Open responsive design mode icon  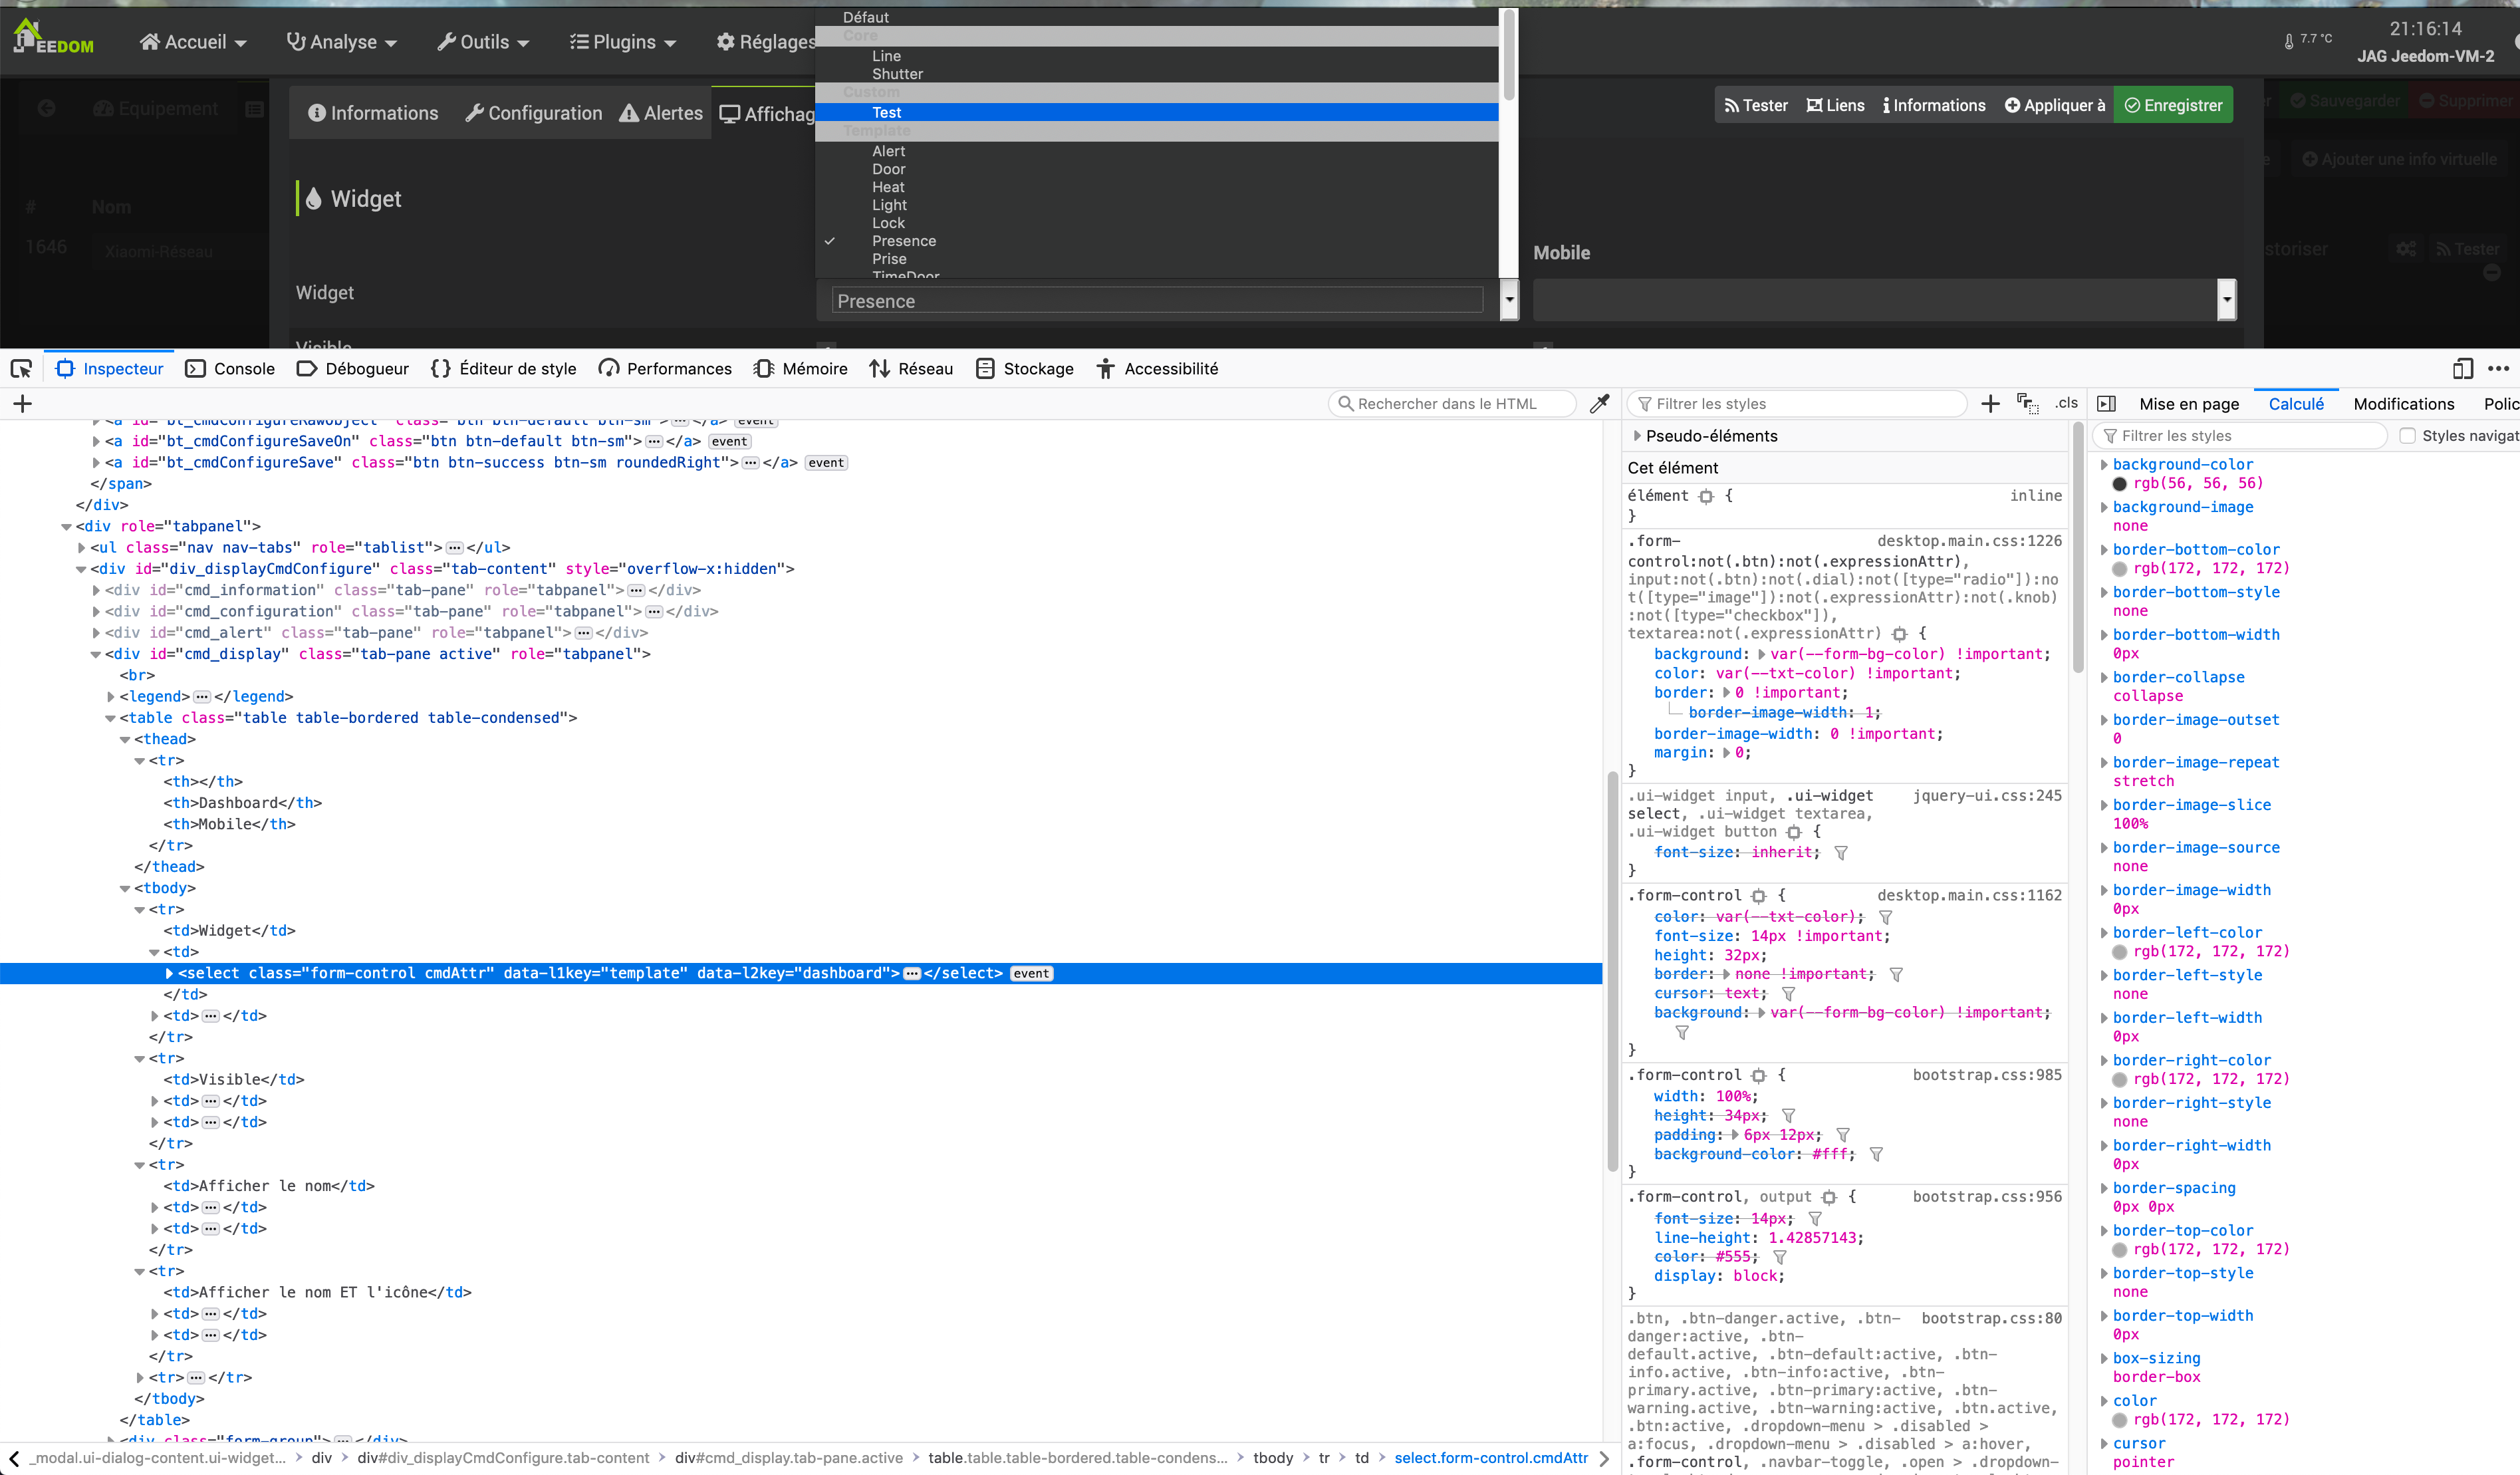(x=2462, y=369)
